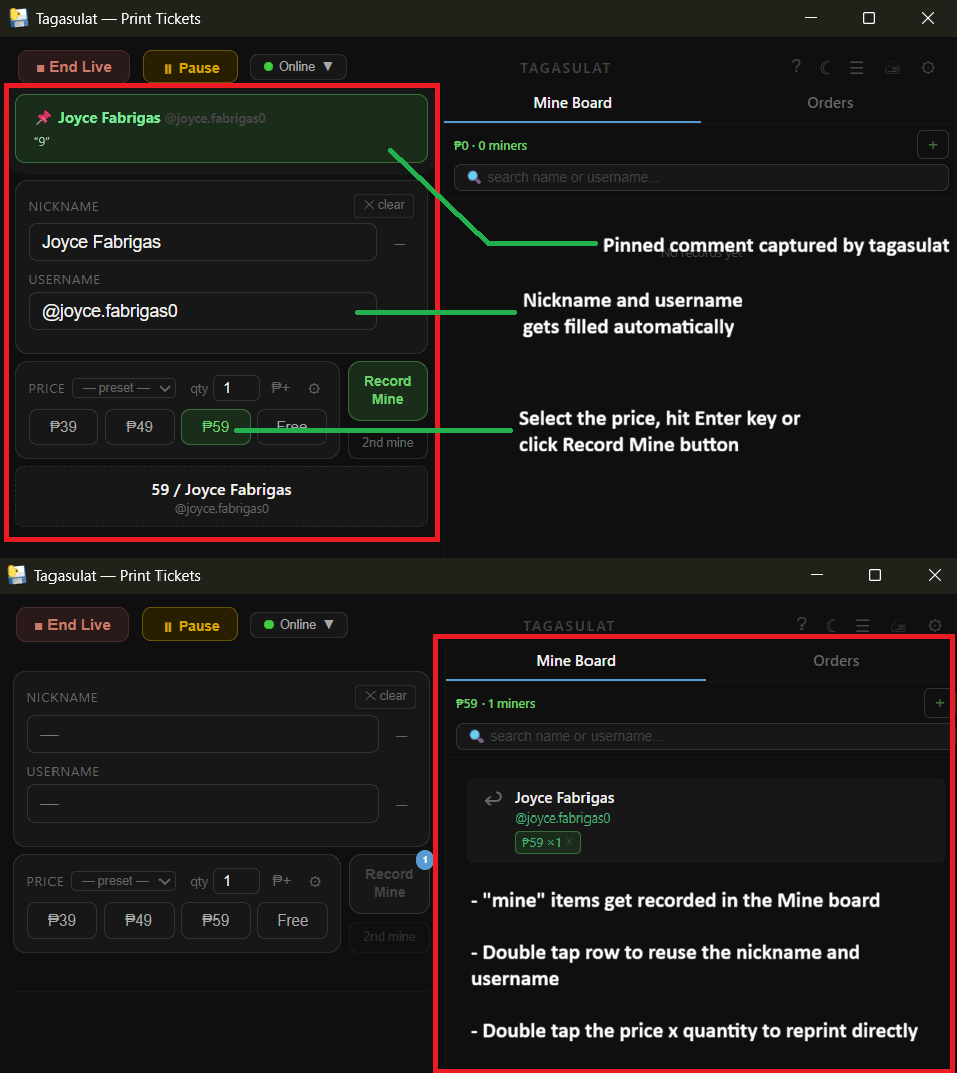Switch to Mine Board tab, 0-miners window

tap(572, 103)
